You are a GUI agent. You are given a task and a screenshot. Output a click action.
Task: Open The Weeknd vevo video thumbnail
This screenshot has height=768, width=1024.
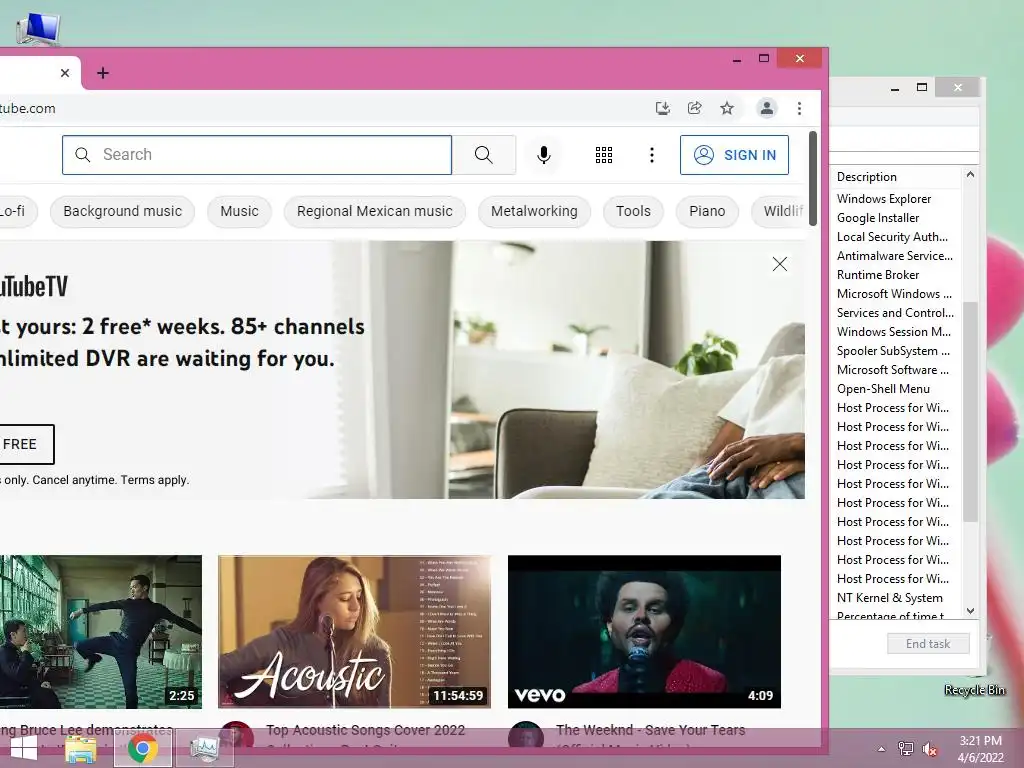[644, 632]
